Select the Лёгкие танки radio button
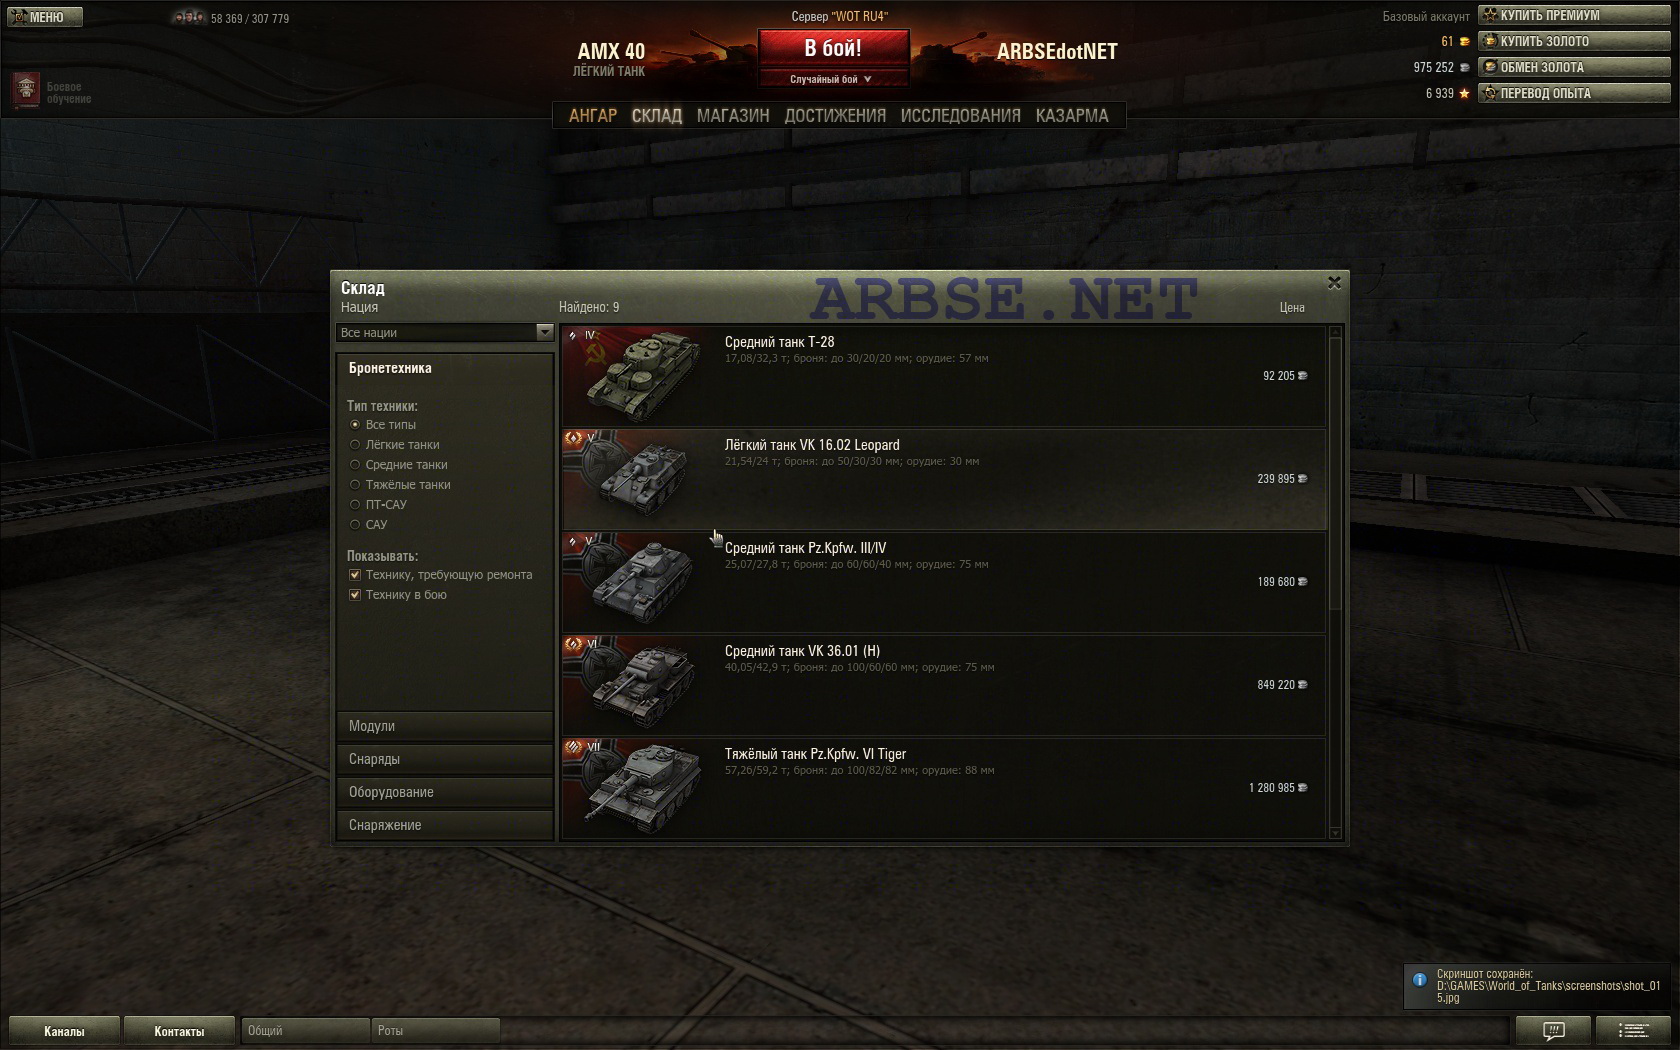1680x1050 pixels. [x=355, y=445]
